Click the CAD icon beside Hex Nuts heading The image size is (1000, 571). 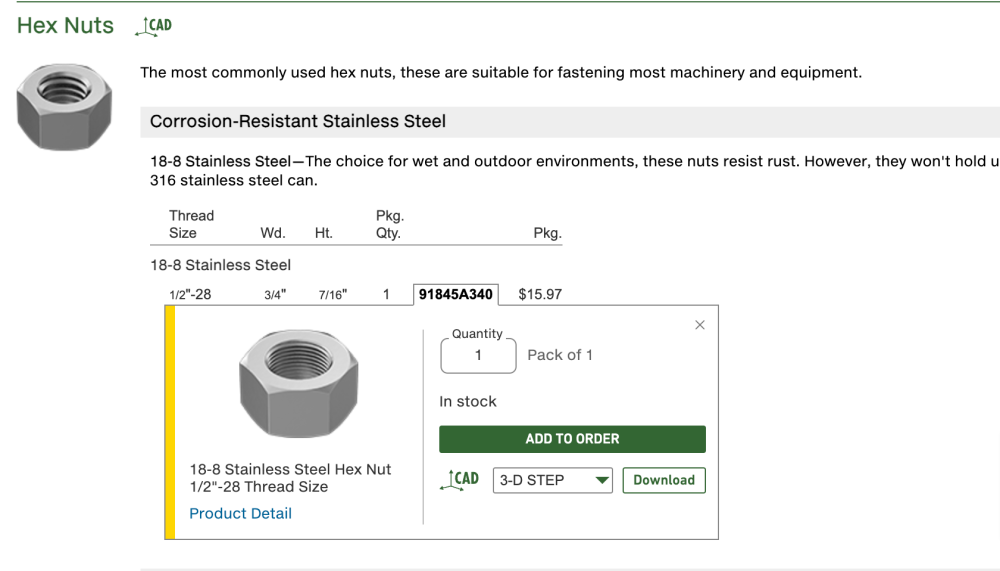click(x=153, y=26)
